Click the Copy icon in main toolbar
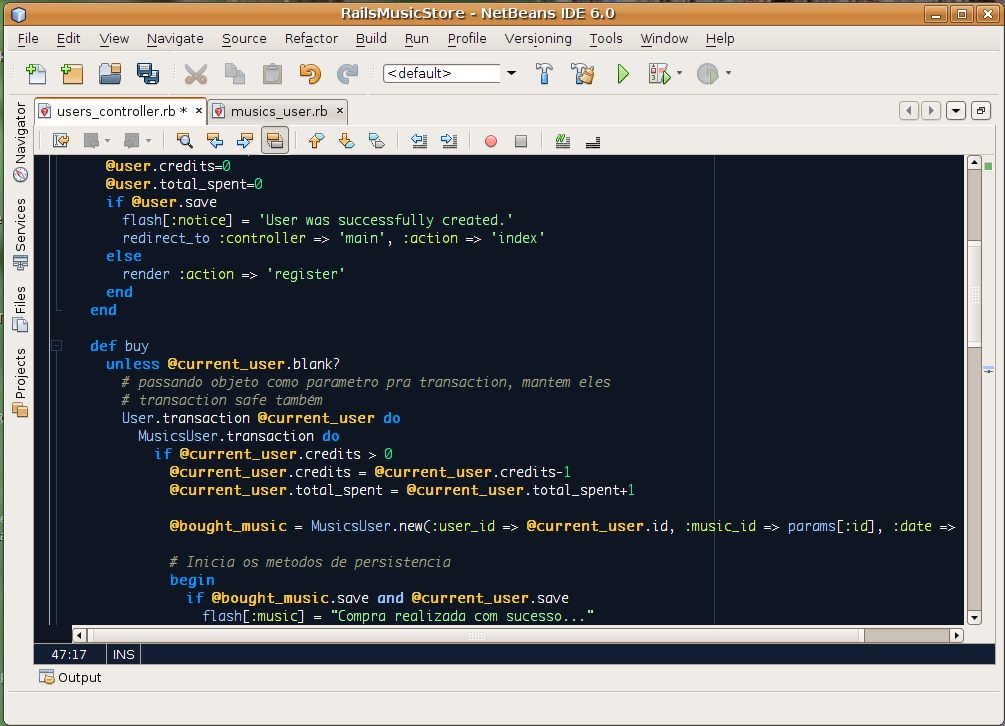The image size is (1005, 726). [235, 74]
